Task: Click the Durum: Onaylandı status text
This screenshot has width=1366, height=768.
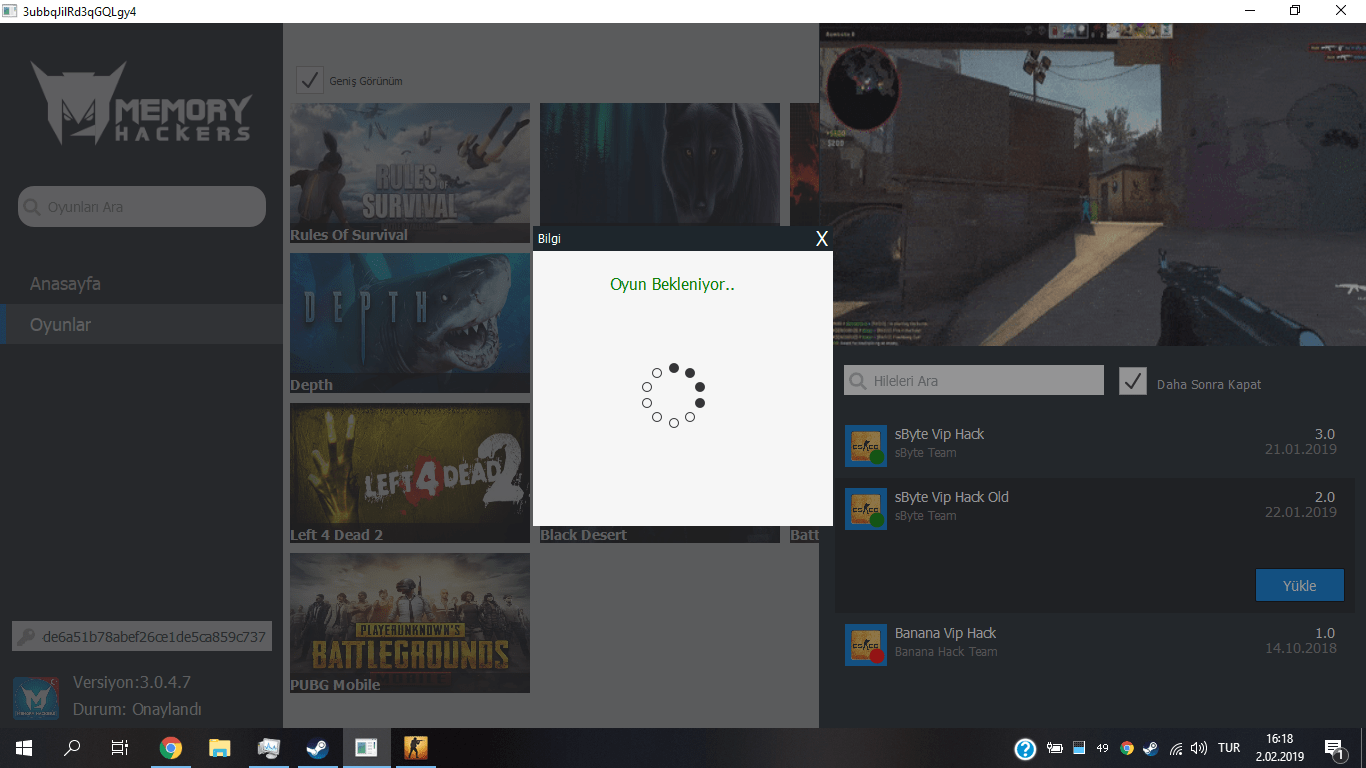Action: pos(137,710)
